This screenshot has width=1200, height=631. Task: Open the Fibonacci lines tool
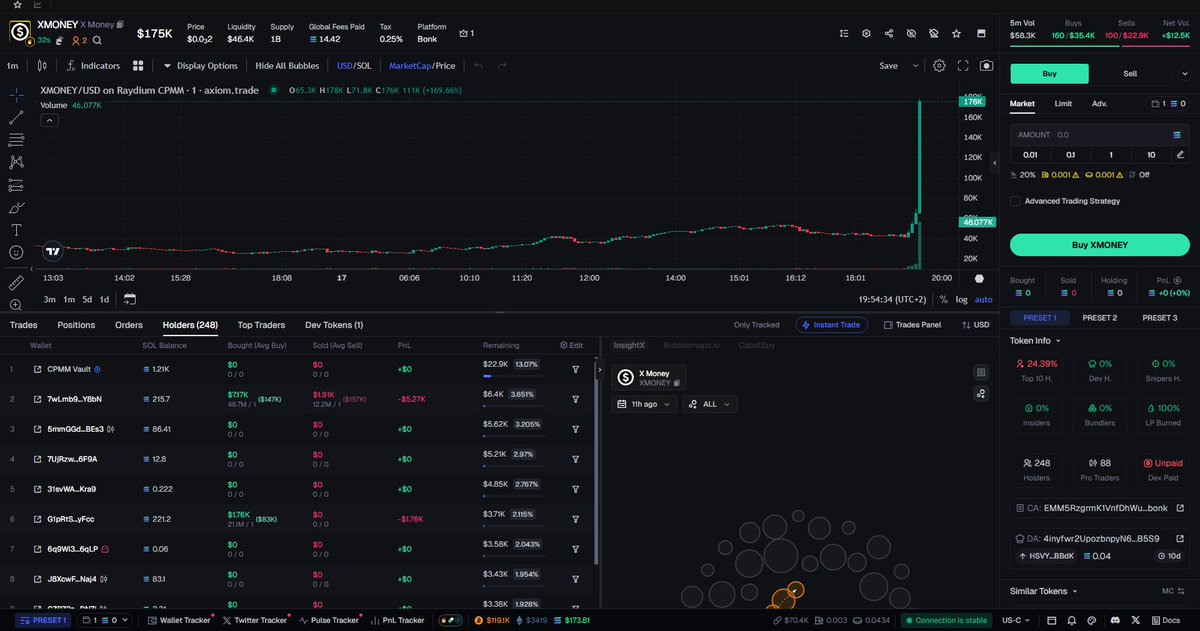pos(17,140)
